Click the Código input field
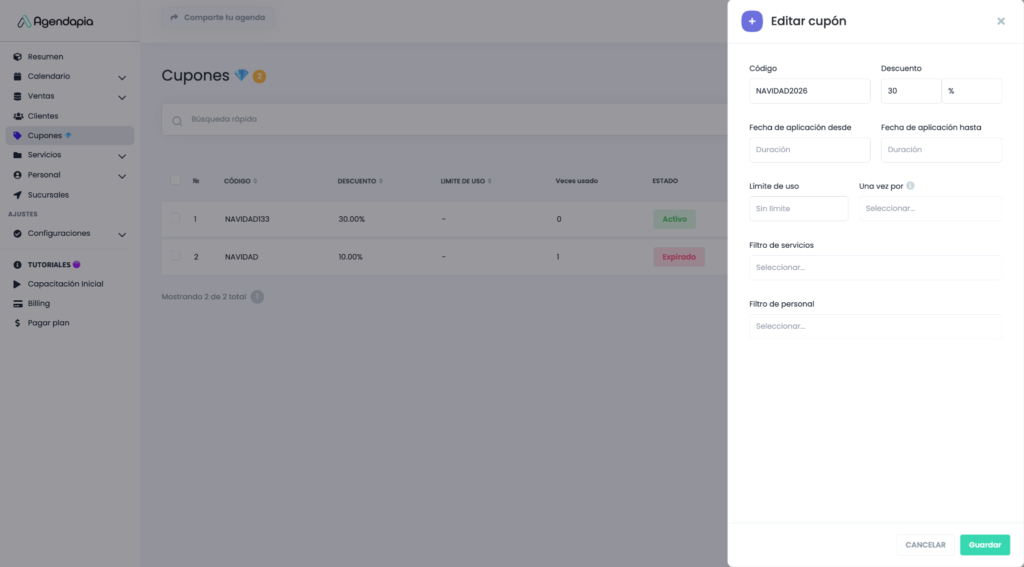This screenshot has width=1024, height=567. pos(809,91)
